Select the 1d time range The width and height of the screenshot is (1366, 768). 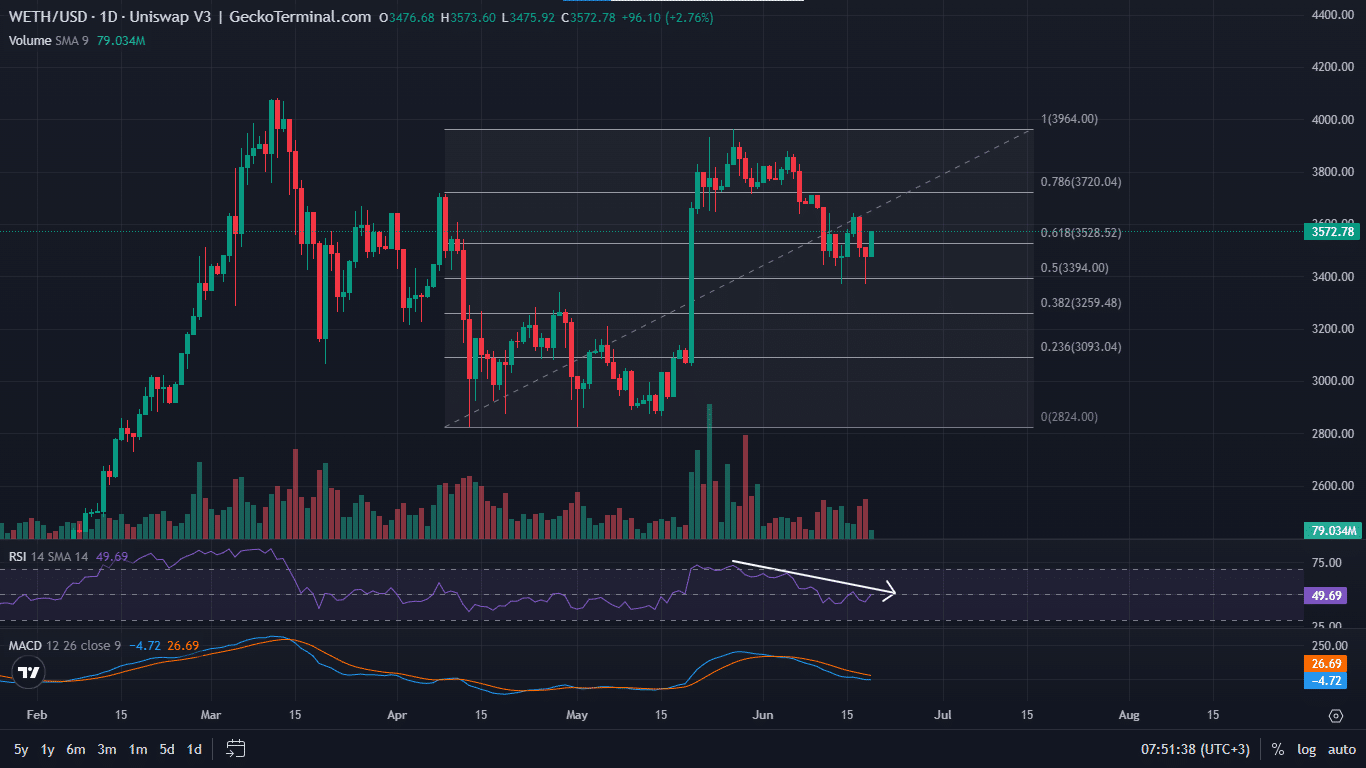[194, 749]
